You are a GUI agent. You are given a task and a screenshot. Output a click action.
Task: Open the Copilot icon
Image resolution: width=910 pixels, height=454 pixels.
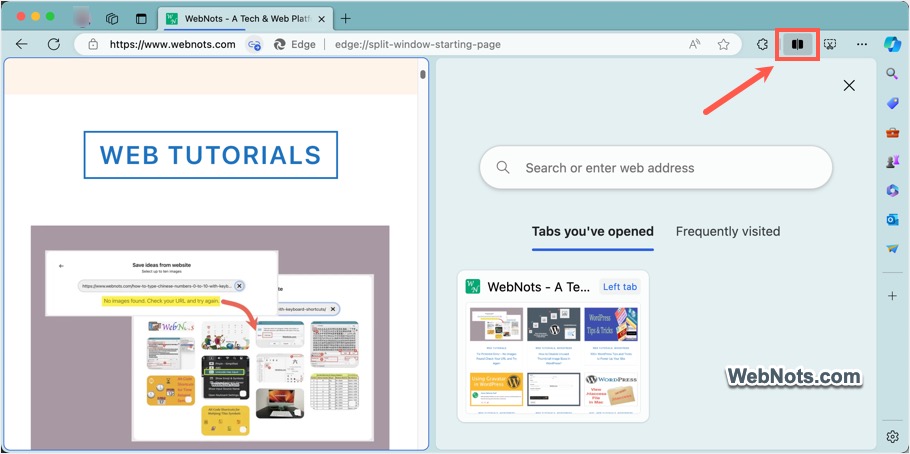pyautogui.click(x=892, y=44)
